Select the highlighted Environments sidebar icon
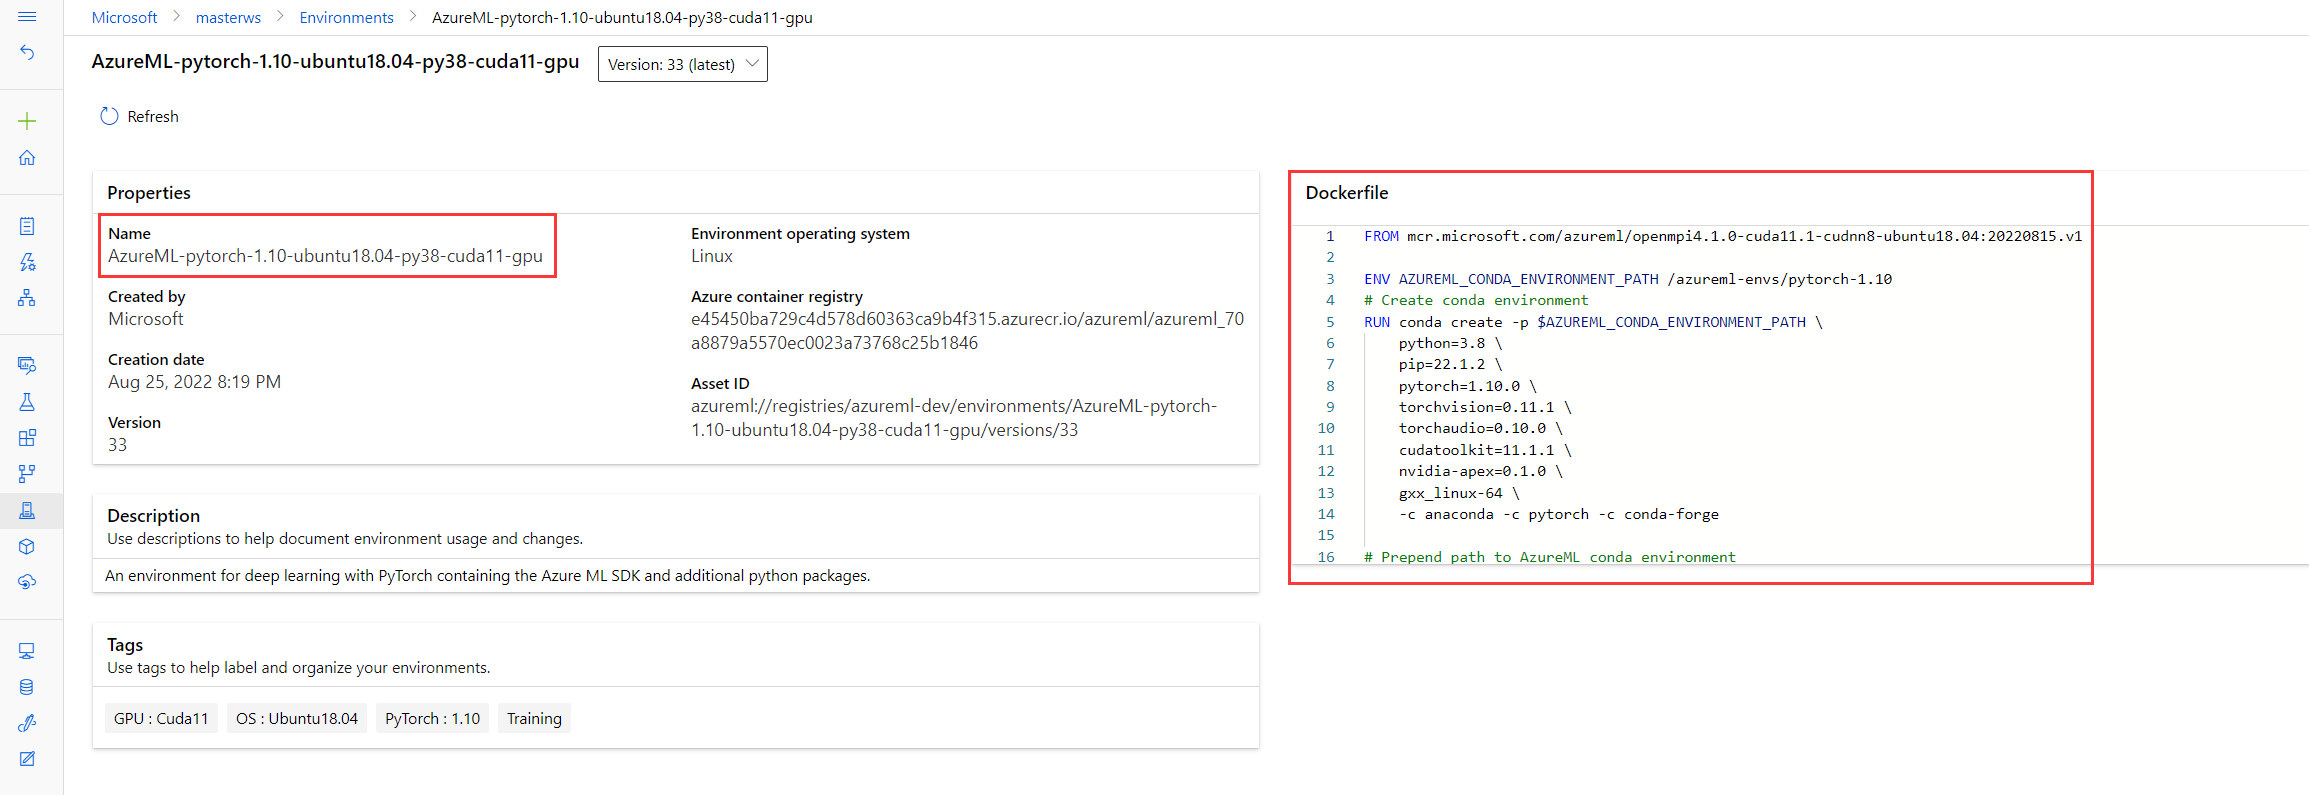2309x795 pixels. (x=27, y=510)
